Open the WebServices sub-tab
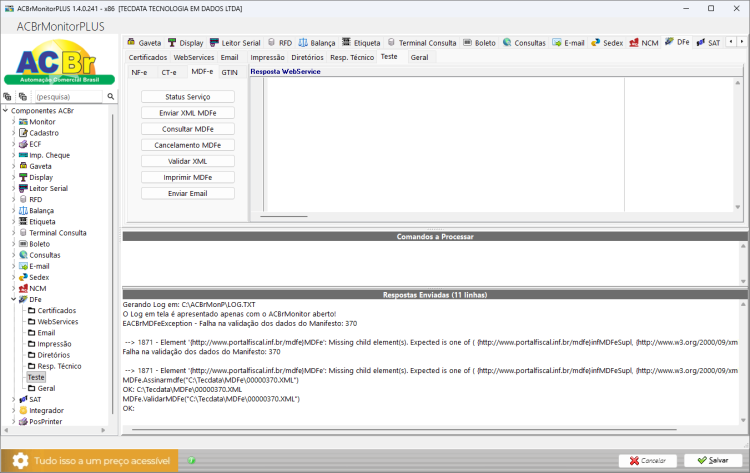750x473 pixels. click(194, 57)
